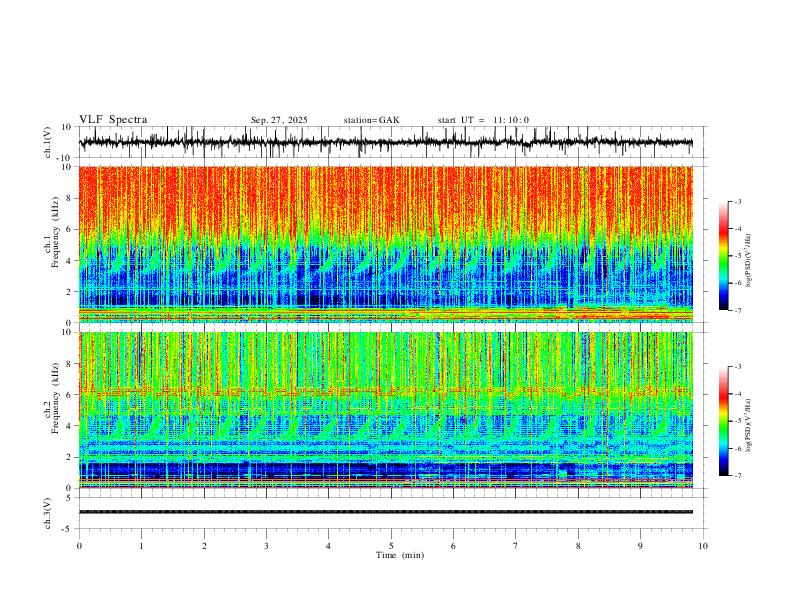
Task: Click the ch.2 colorbar 'log(PSD)(V²/Hz)' label
Action: (x=748, y=425)
